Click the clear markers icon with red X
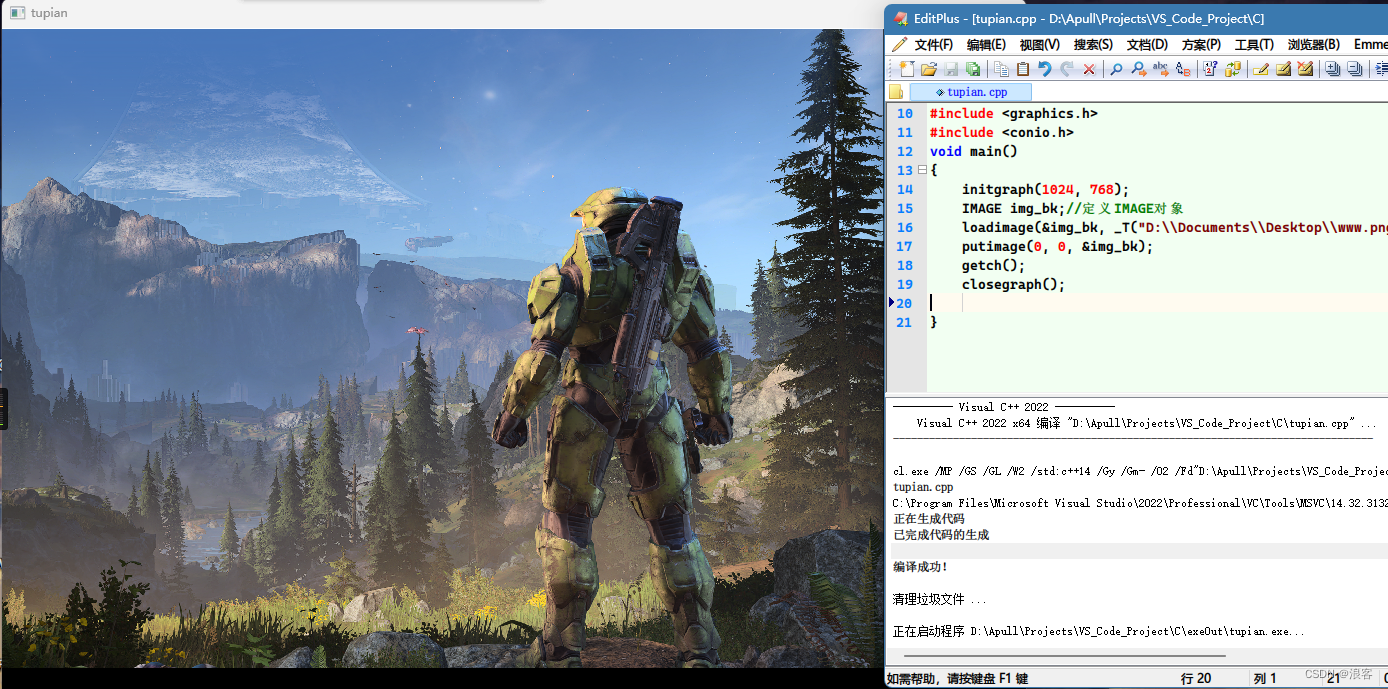1388x689 pixels. click(x=1305, y=69)
